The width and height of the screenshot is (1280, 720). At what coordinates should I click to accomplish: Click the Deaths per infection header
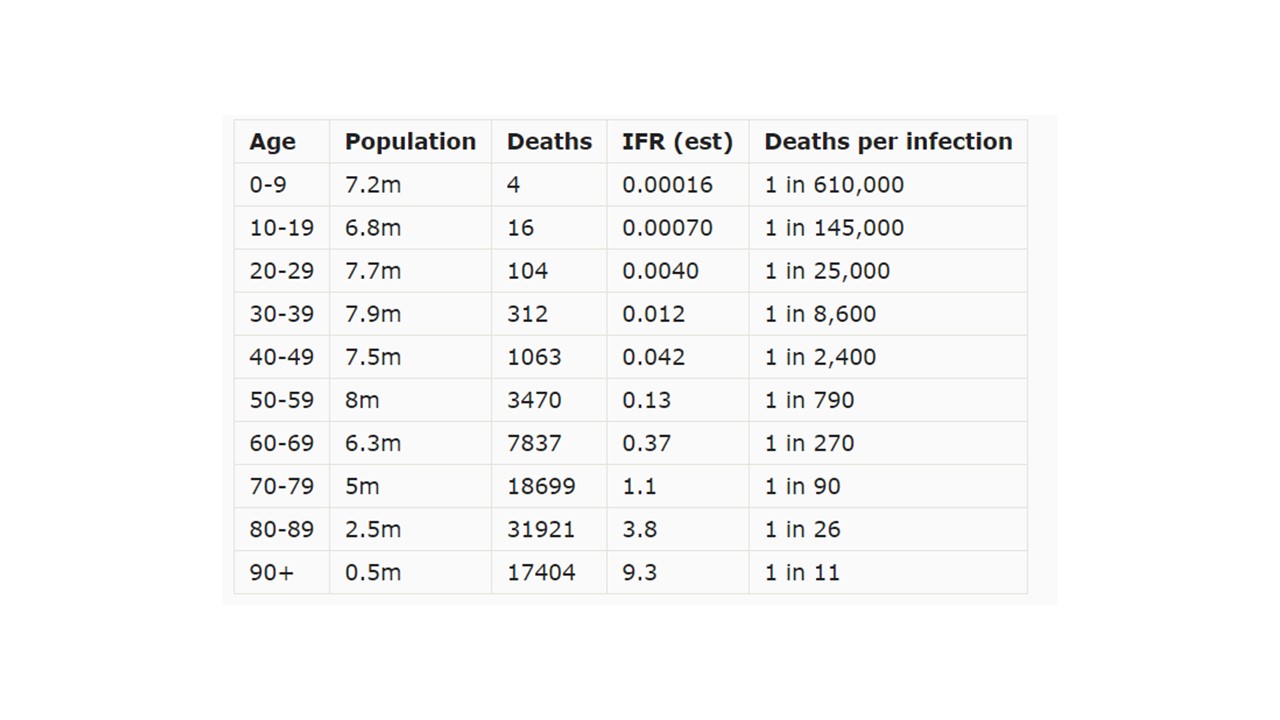click(x=888, y=142)
